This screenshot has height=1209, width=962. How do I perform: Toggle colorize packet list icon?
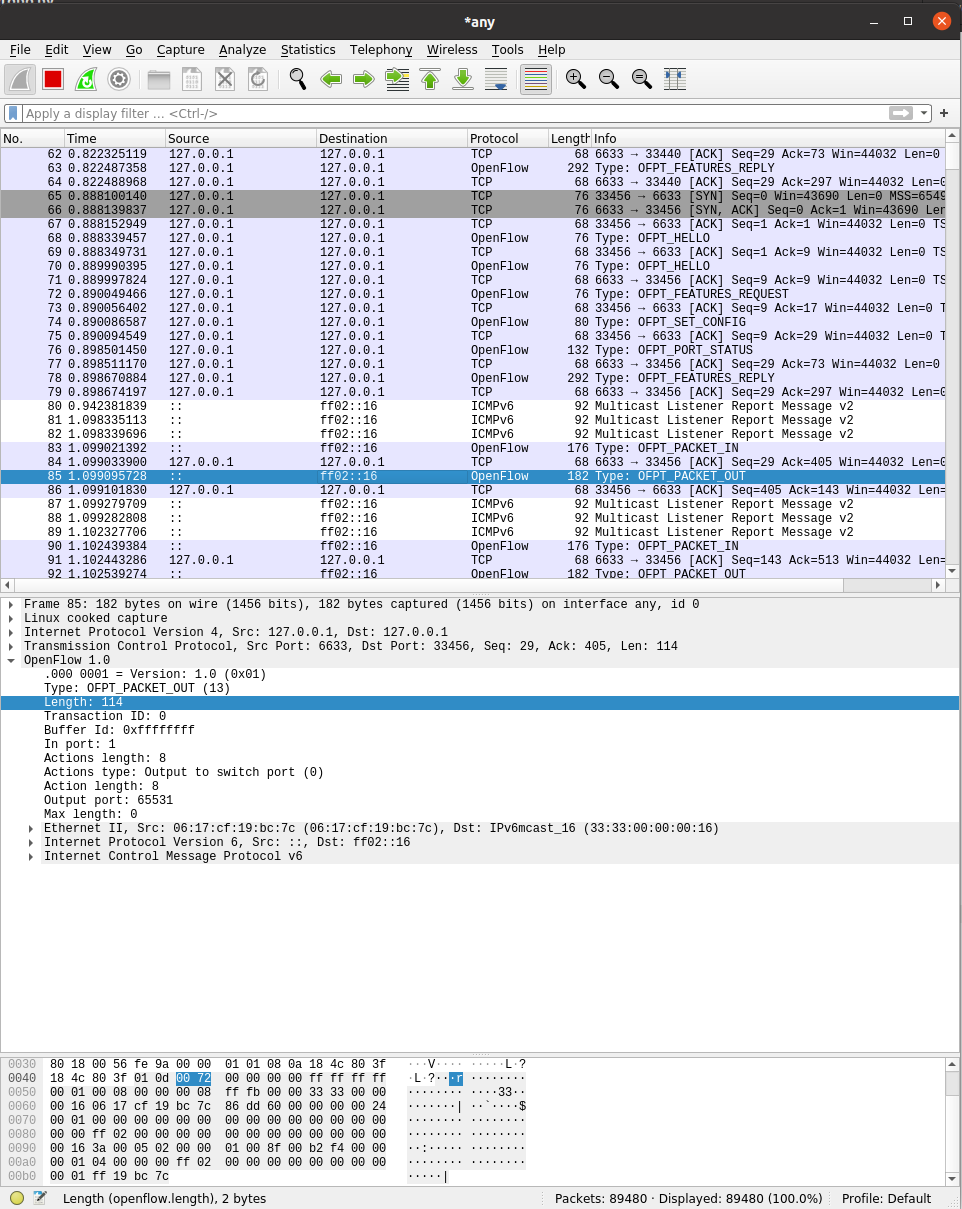536,79
